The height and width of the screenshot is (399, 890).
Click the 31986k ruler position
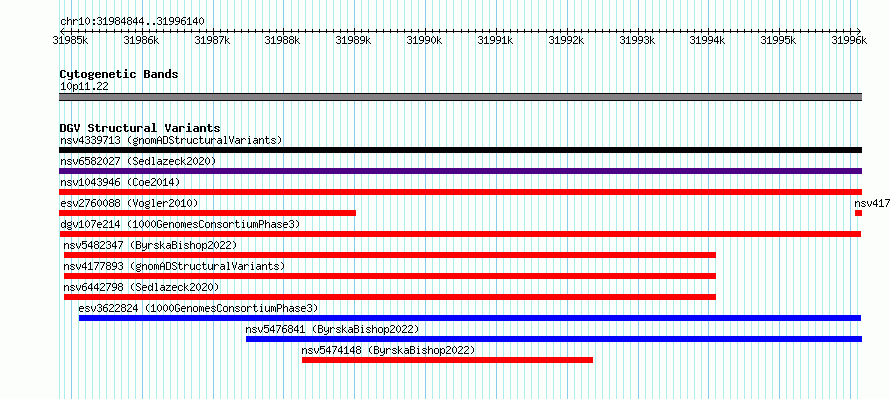click(x=141, y=40)
